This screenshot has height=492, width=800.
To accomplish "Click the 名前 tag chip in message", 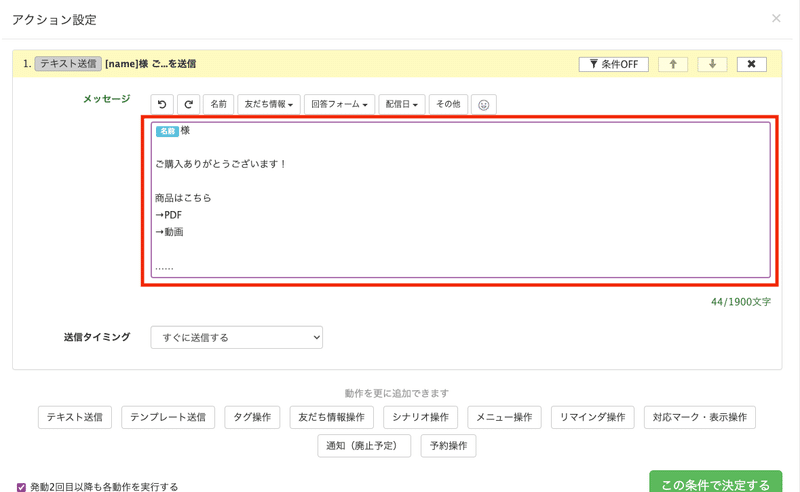I will (167, 131).
